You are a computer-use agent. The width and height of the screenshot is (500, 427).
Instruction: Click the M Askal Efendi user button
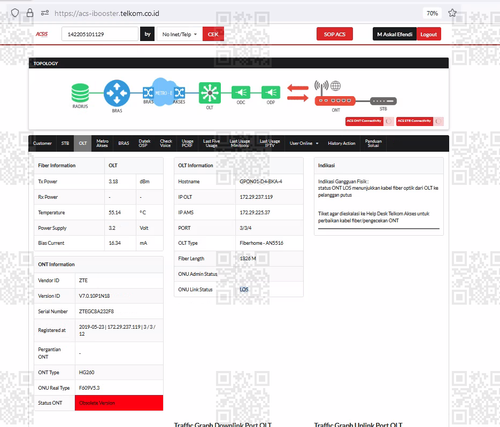tap(395, 34)
